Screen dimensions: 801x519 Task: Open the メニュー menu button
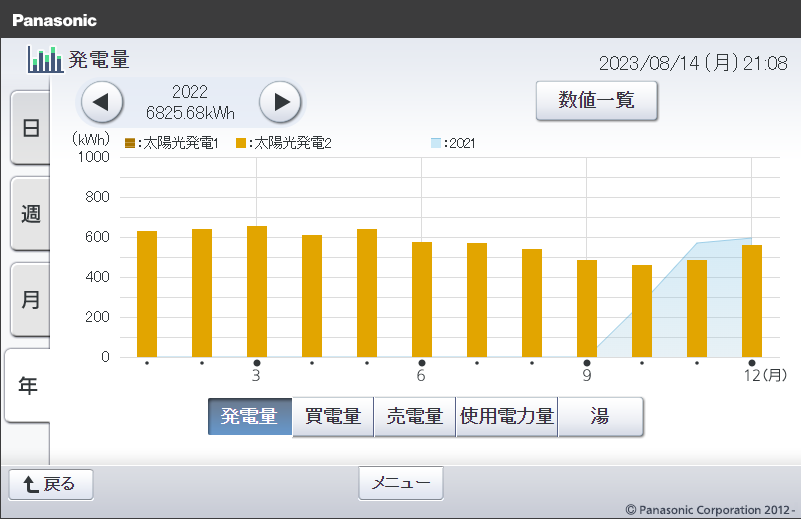point(400,483)
